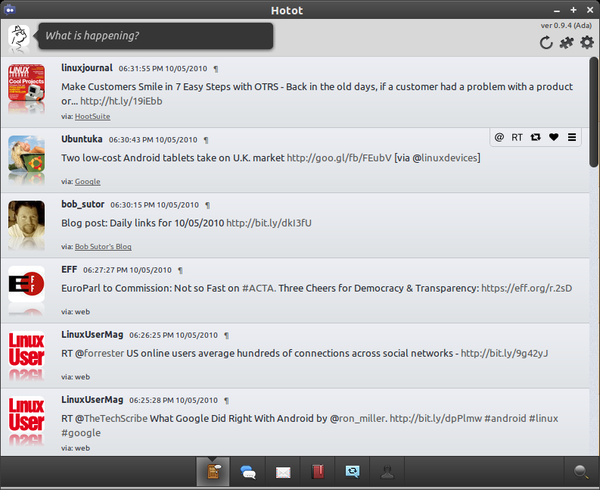
Task: Open EFF logo avatar
Action: 26,284
